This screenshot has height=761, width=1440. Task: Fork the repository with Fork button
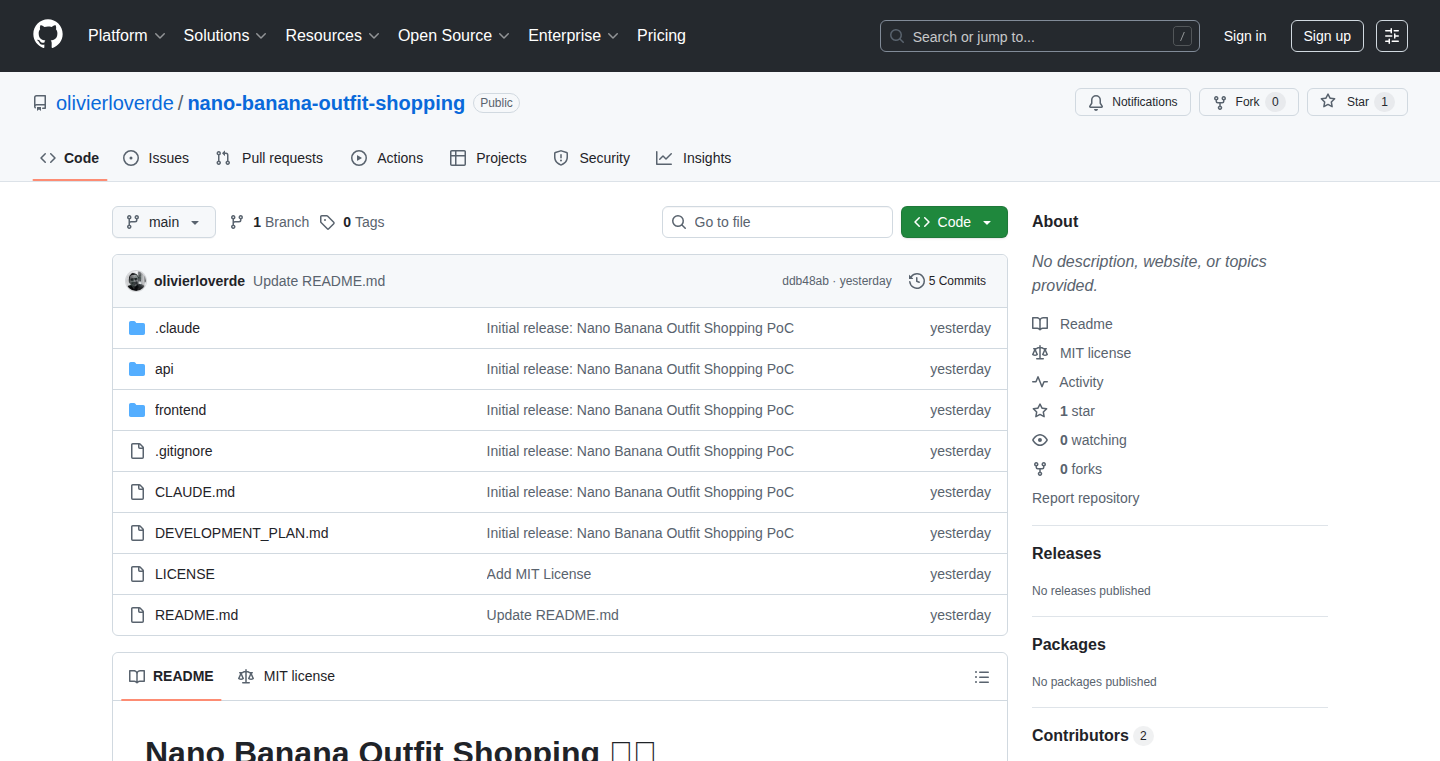coord(1248,102)
